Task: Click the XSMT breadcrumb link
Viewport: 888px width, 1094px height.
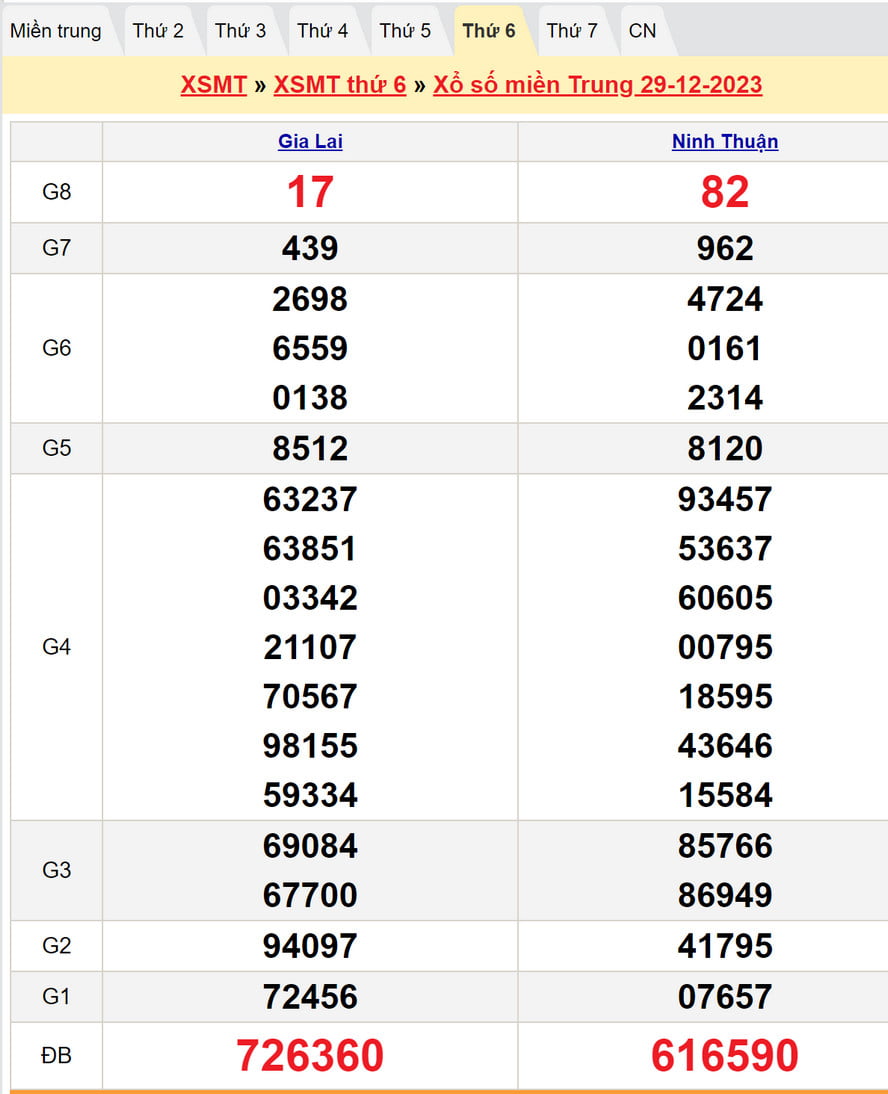Action: click(x=213, y=84)
